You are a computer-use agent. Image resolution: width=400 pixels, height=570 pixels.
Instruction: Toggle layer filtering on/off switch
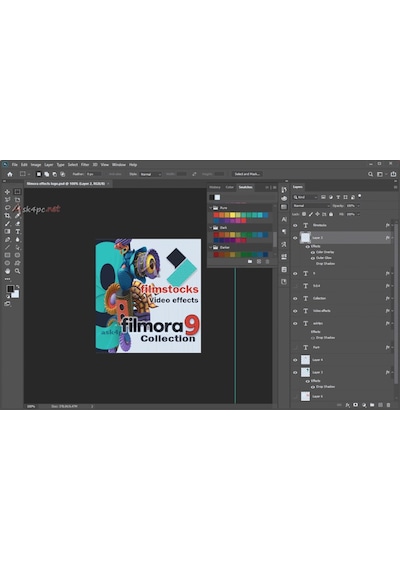point(360,196)
